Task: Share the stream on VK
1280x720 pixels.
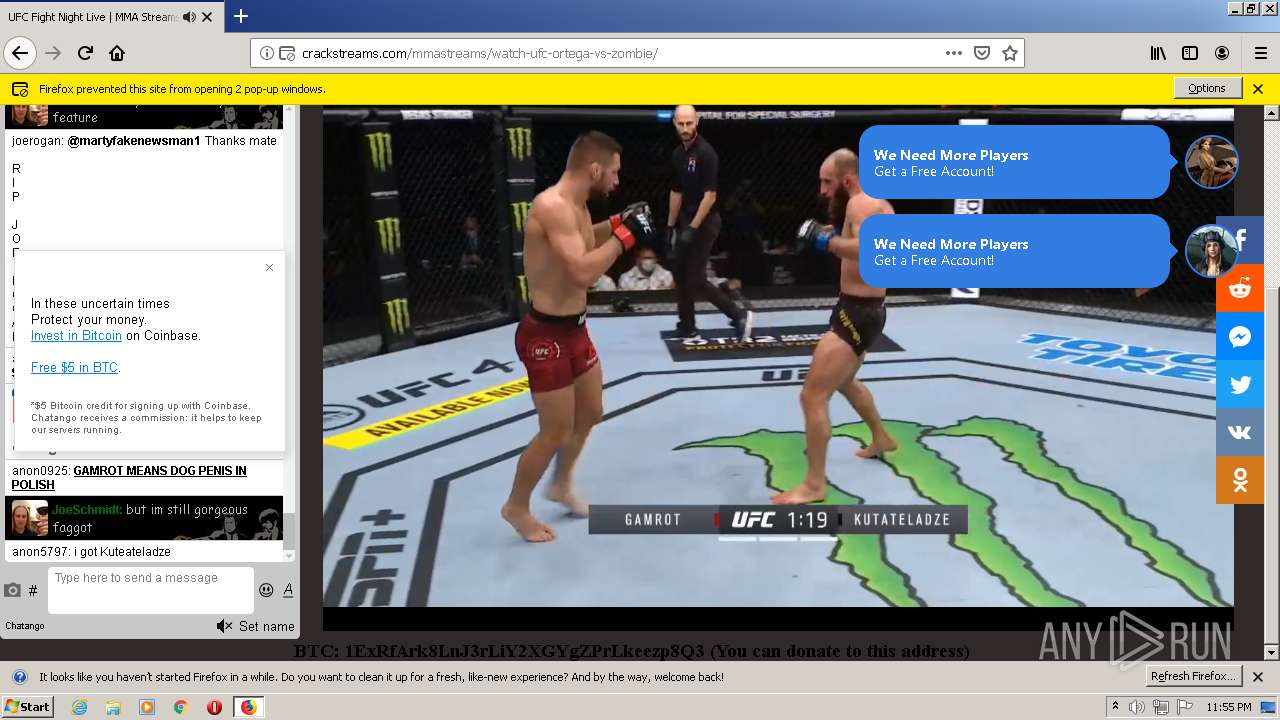Action: click(1240, 432)
